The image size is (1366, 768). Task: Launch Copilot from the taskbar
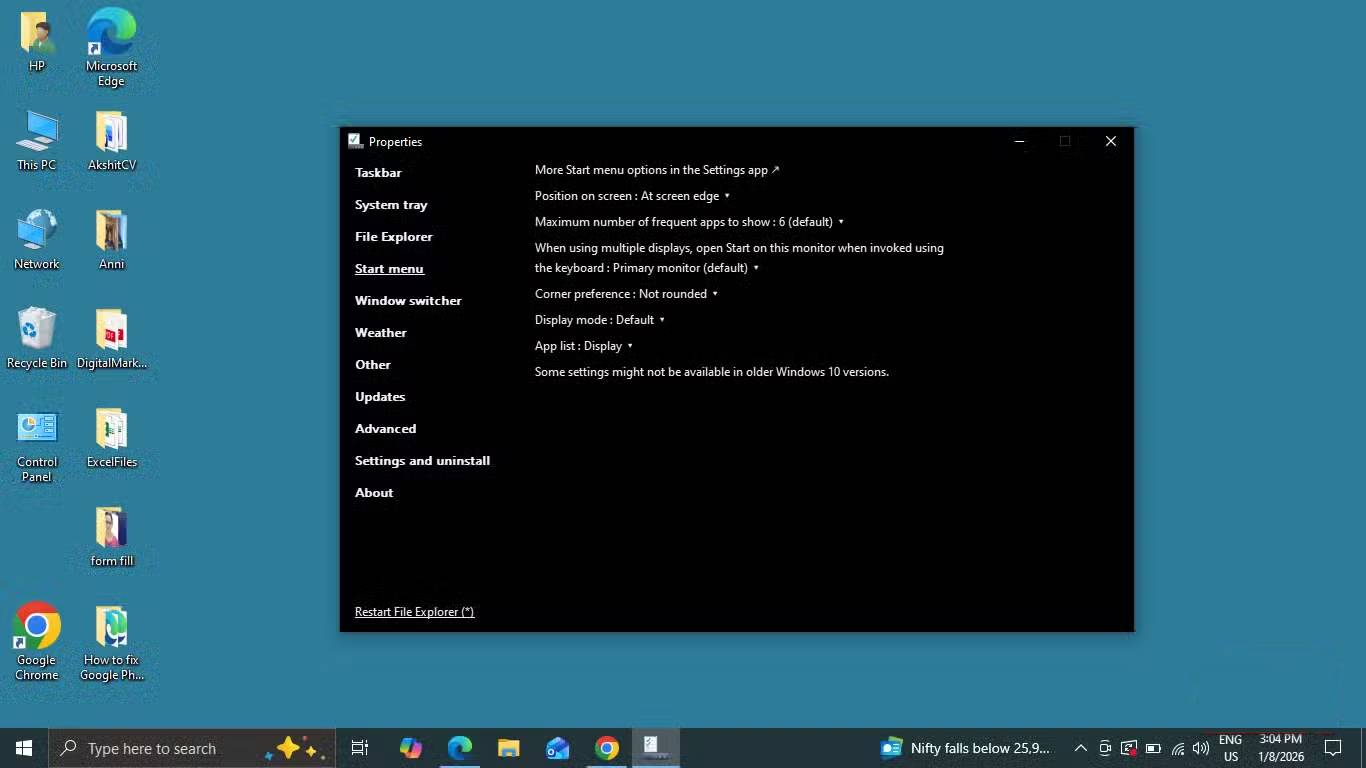coord(410,748)
